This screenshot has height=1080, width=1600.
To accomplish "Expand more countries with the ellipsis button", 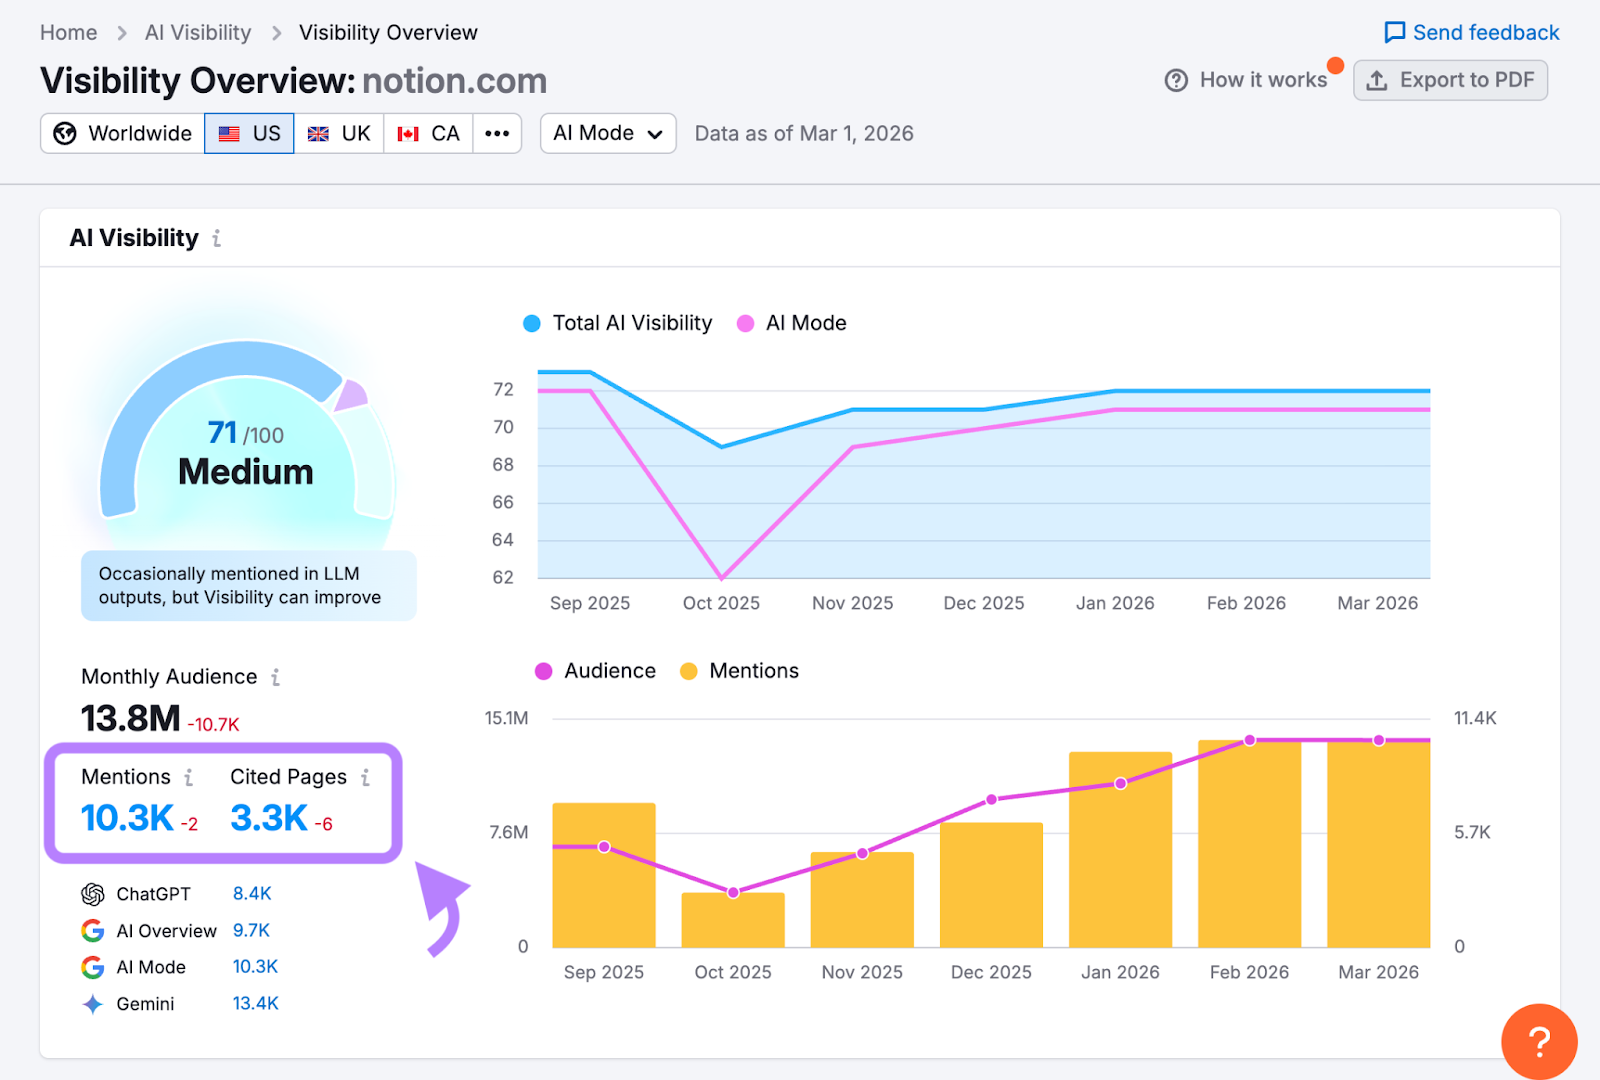I will pos(497,133).
